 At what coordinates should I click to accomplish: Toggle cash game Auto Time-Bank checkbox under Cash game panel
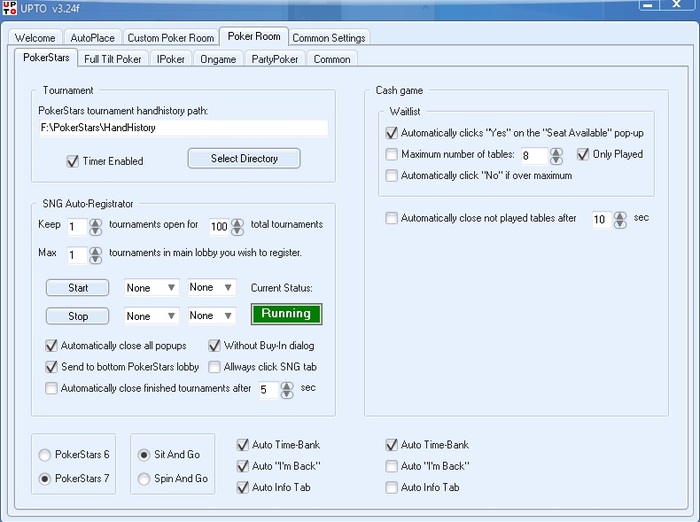(x=392, y=445)
